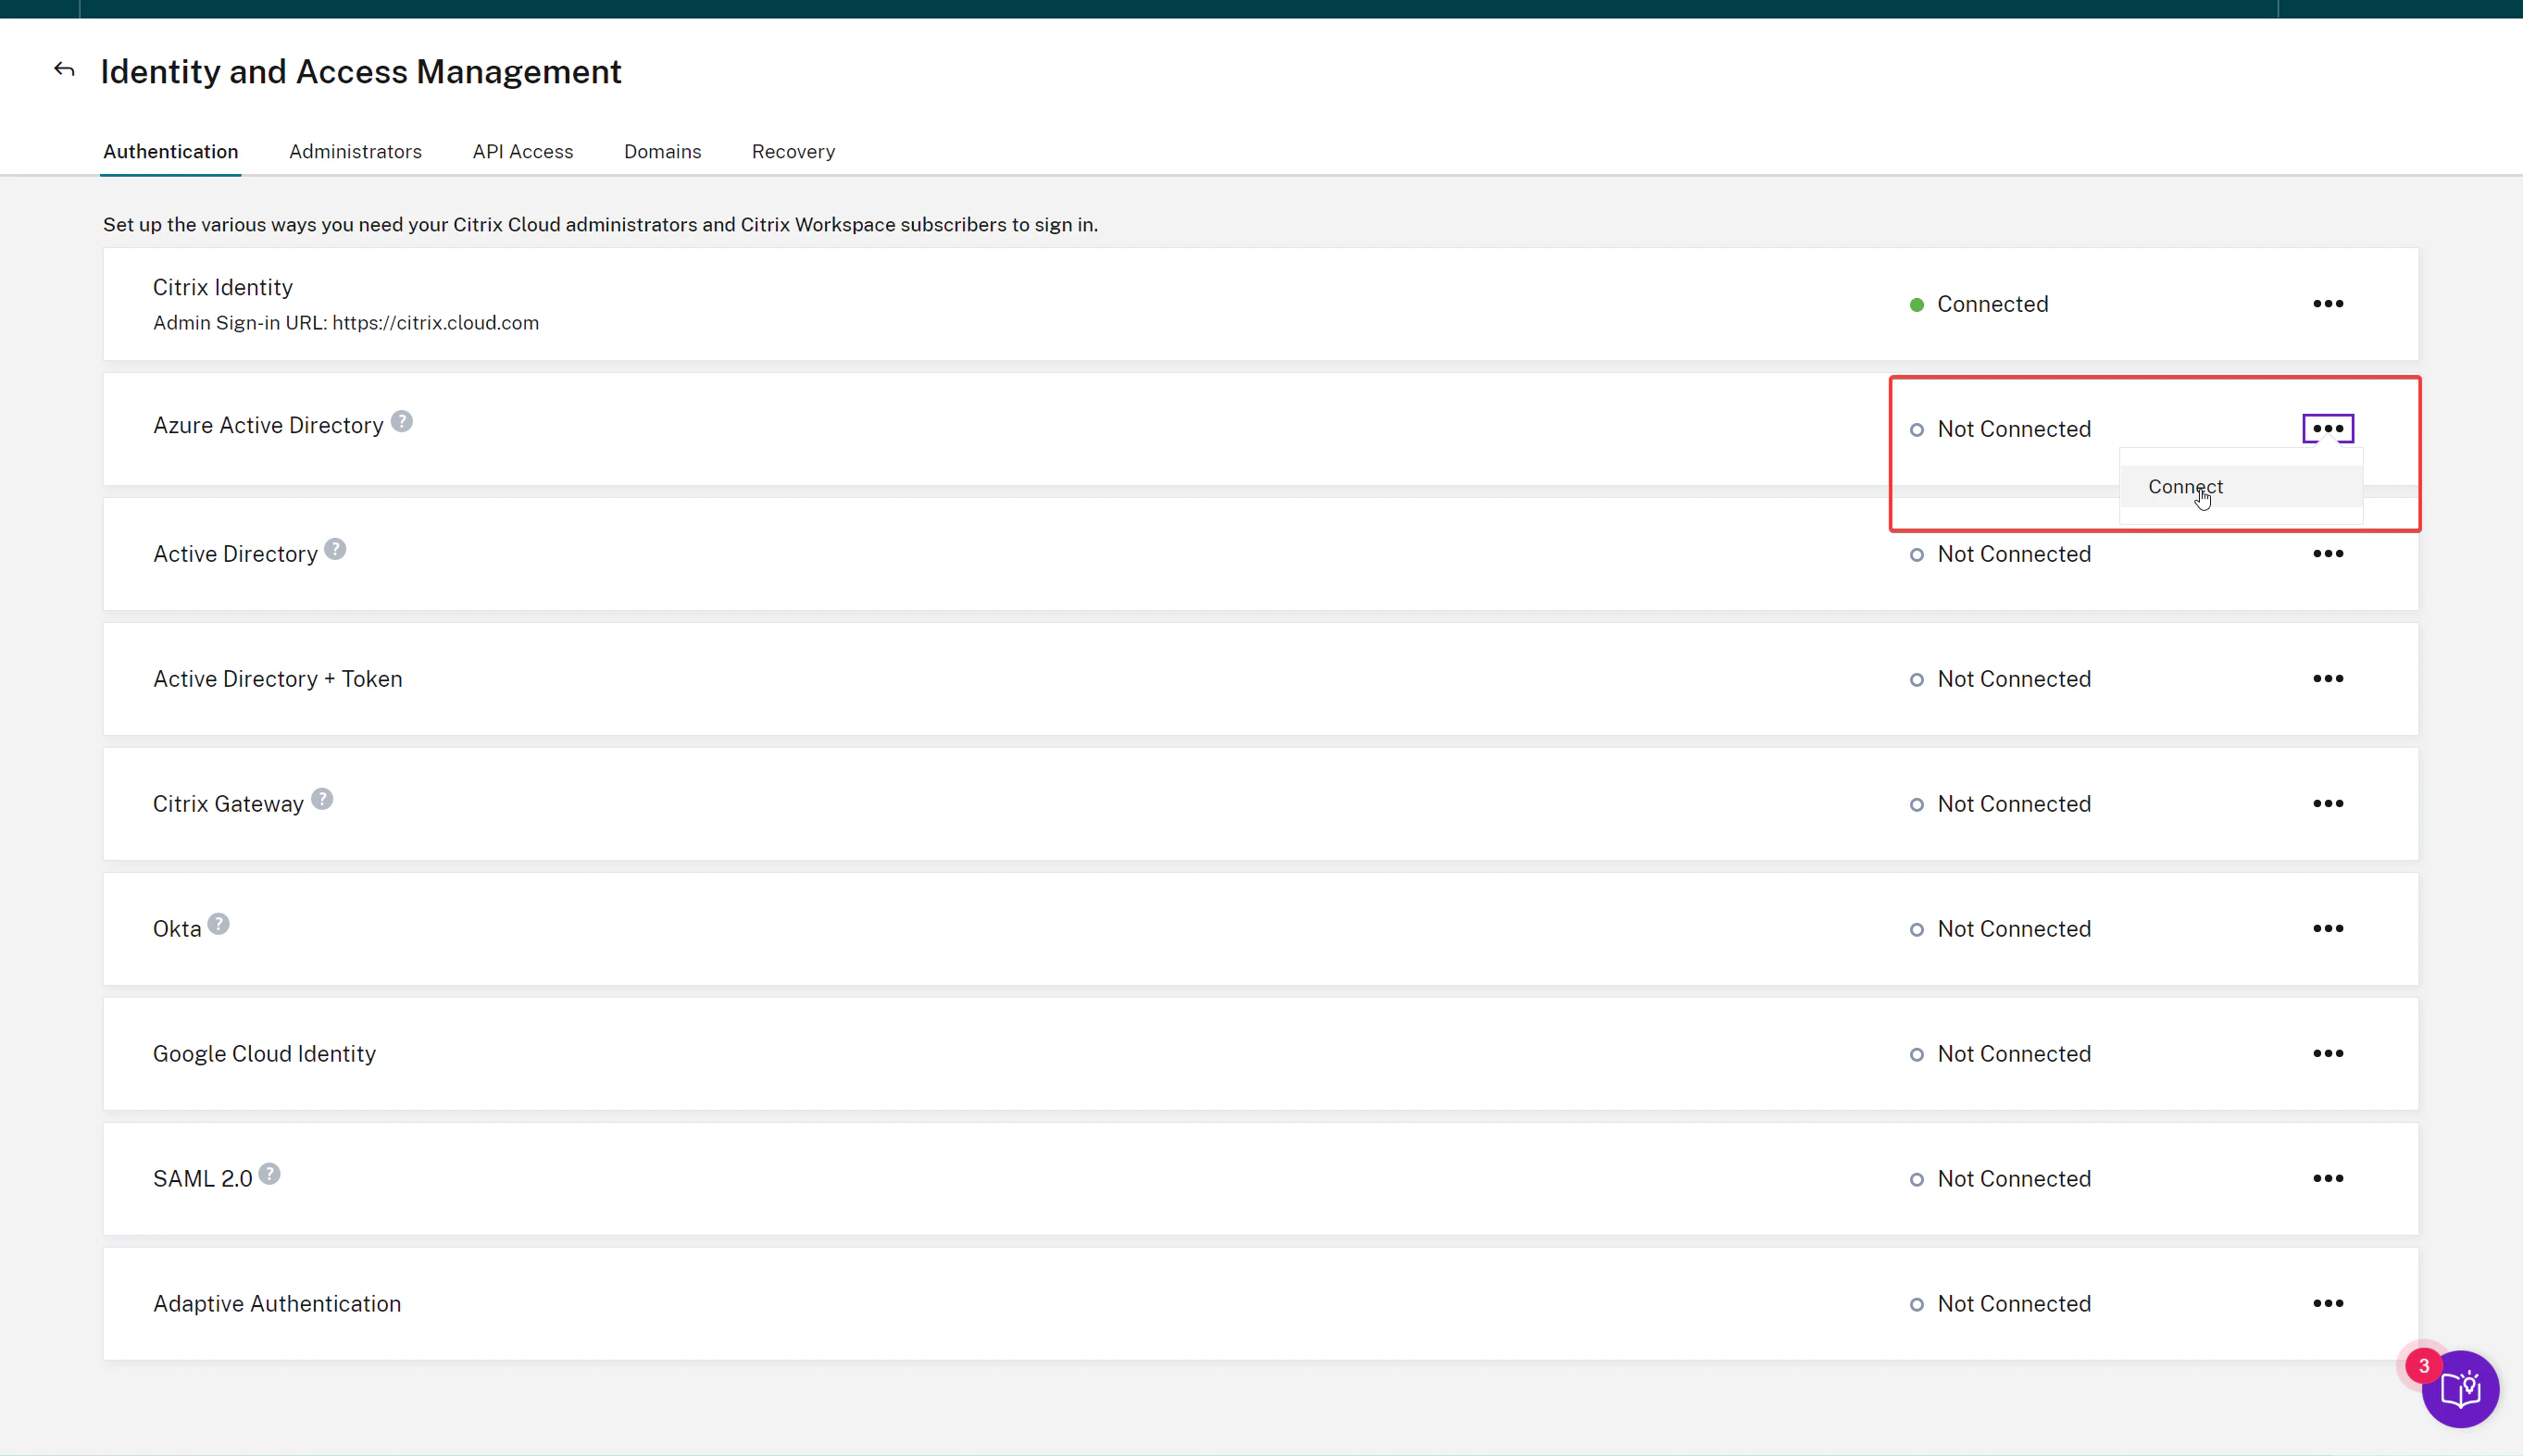Click the Okta options icon
This screenshot has width=2523, height=1456.
(2329, 927)
